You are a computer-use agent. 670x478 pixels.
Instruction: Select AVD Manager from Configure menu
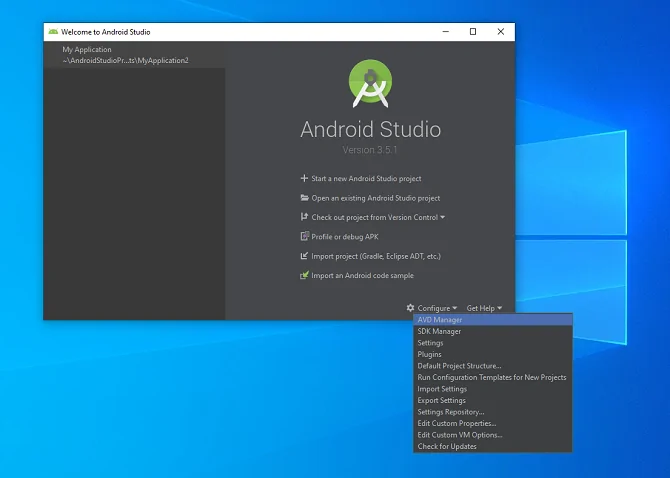[x=440, y=320]
